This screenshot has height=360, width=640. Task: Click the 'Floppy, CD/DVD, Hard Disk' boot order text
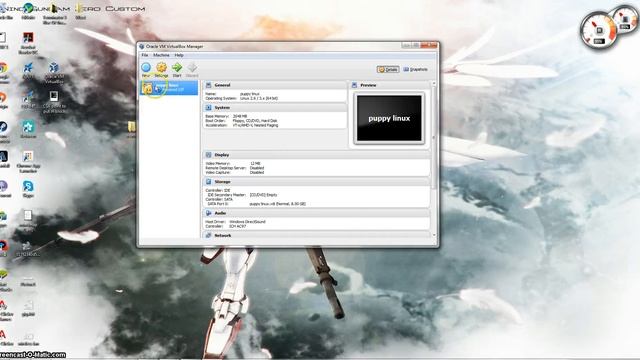tap(255, 121)
